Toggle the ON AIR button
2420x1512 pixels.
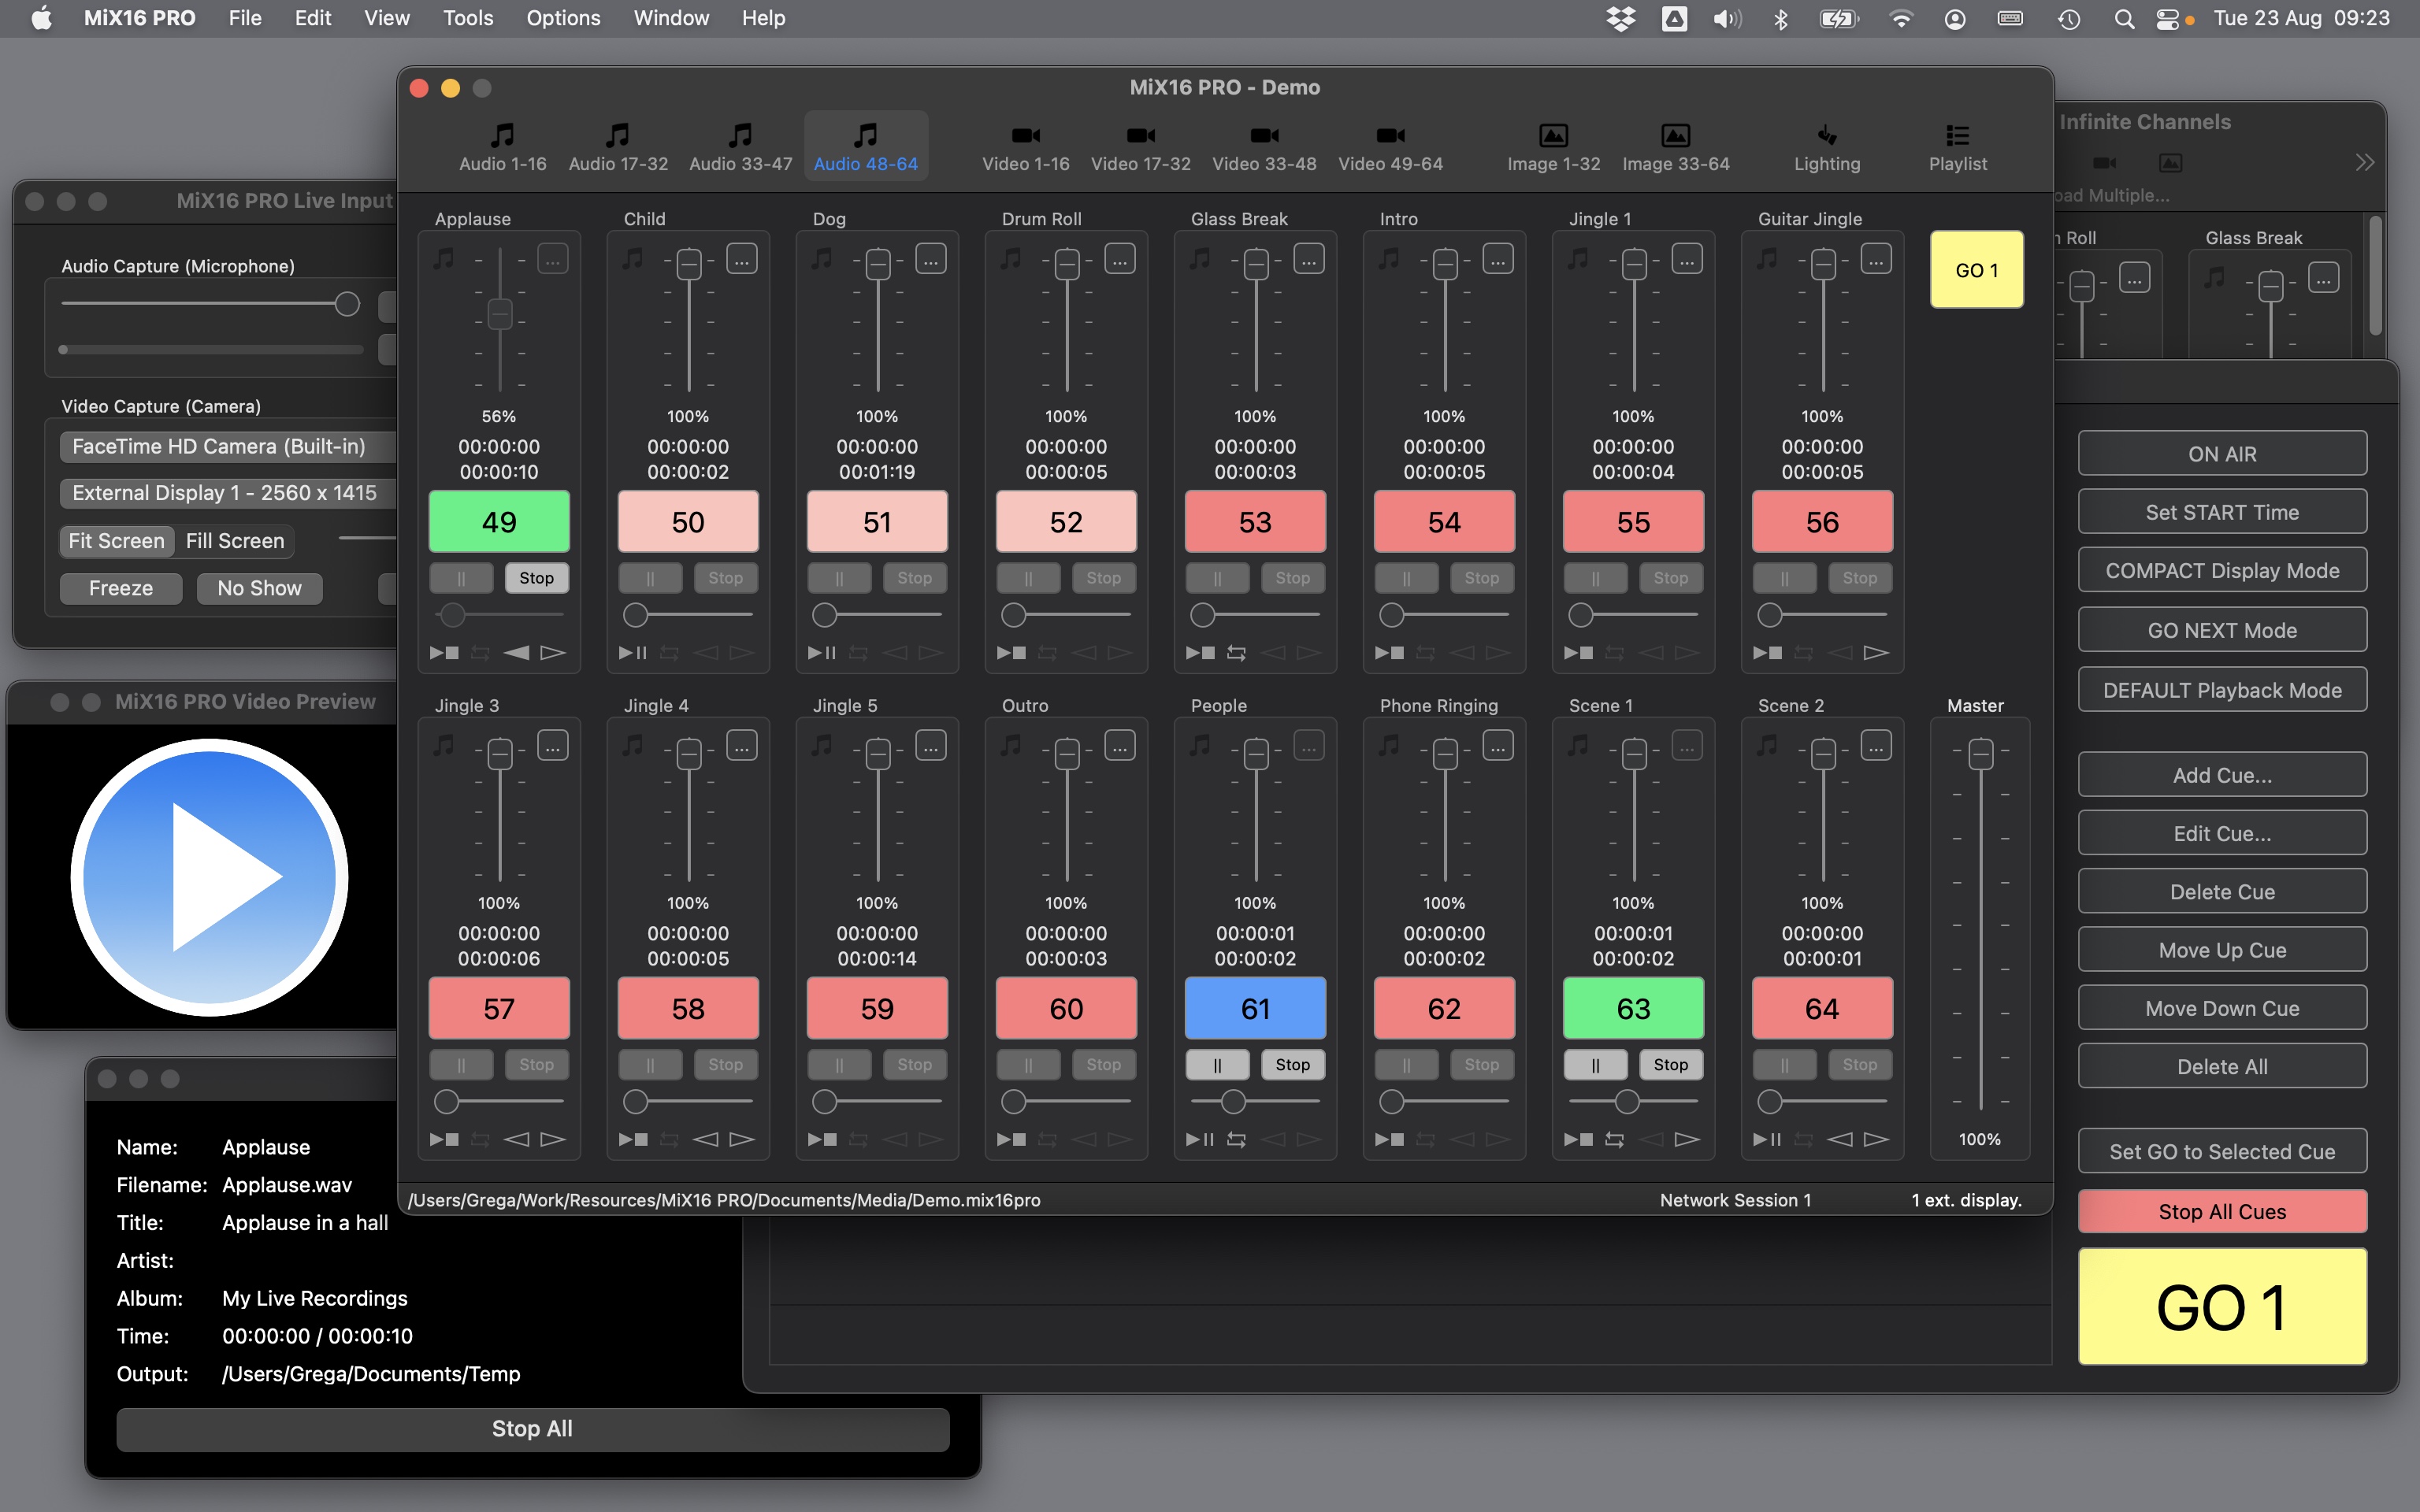pyautogui.click(x=2222, y=454)
